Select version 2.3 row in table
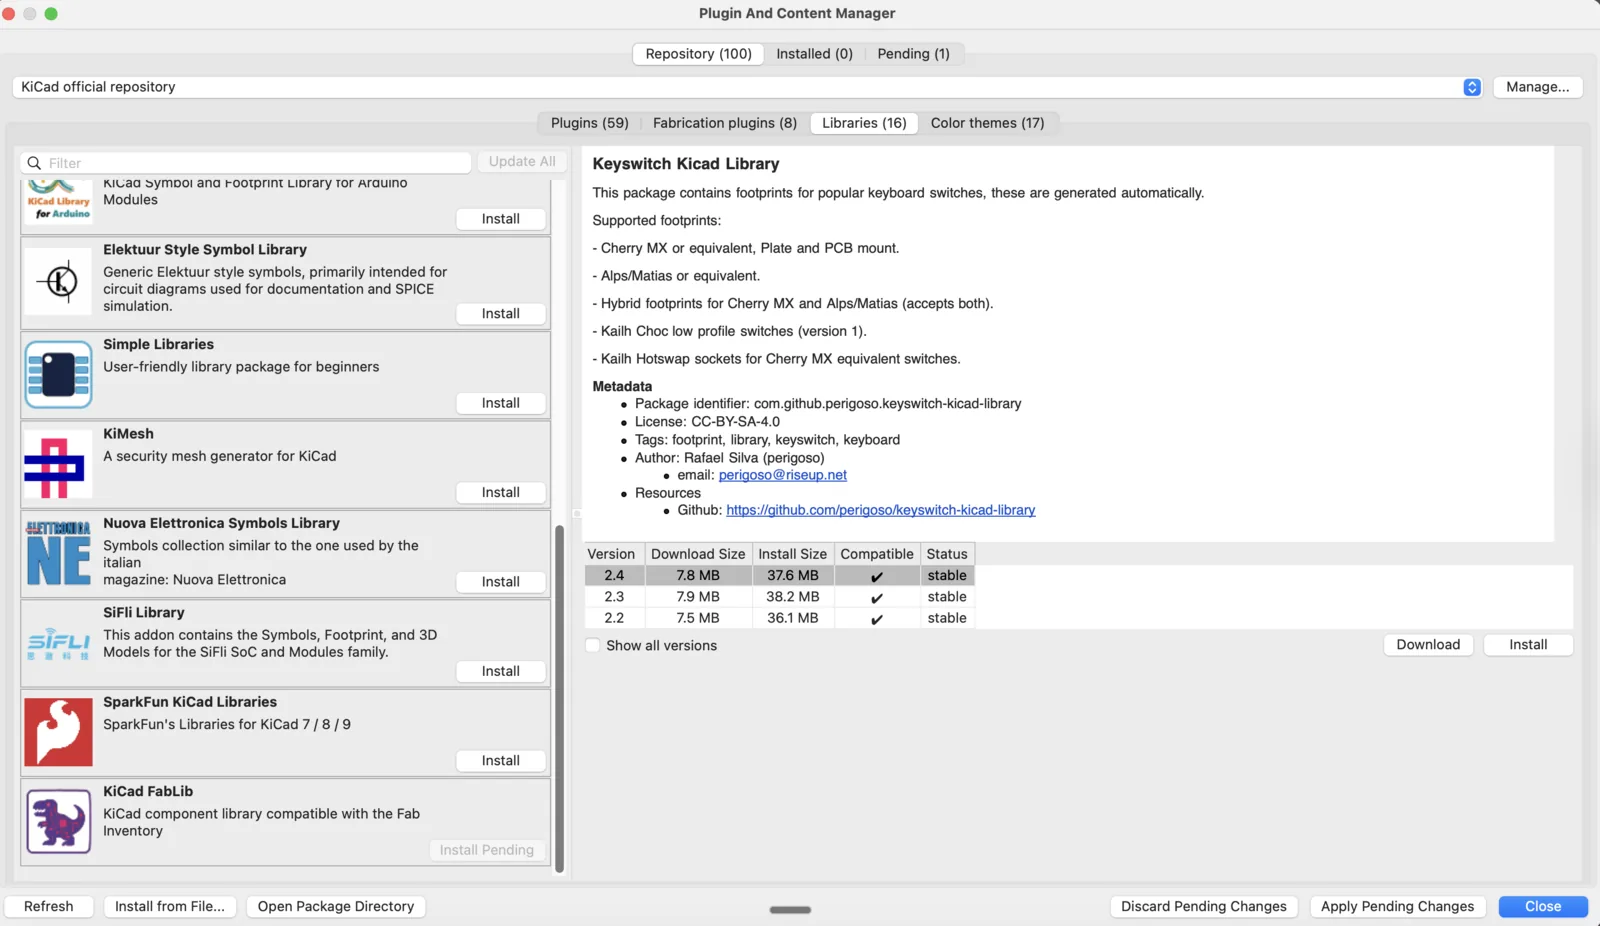Image resolution: width=1600 pixels, height=926 pixels. (780, 597)
